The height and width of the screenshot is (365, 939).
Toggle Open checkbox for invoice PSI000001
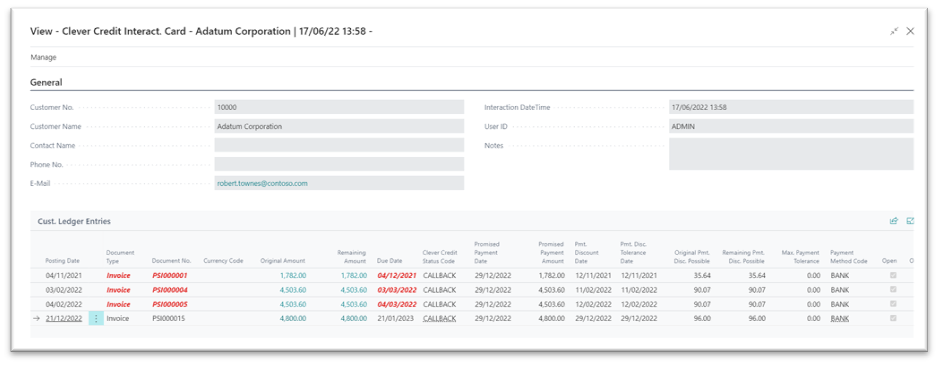[x=893, y=276]
